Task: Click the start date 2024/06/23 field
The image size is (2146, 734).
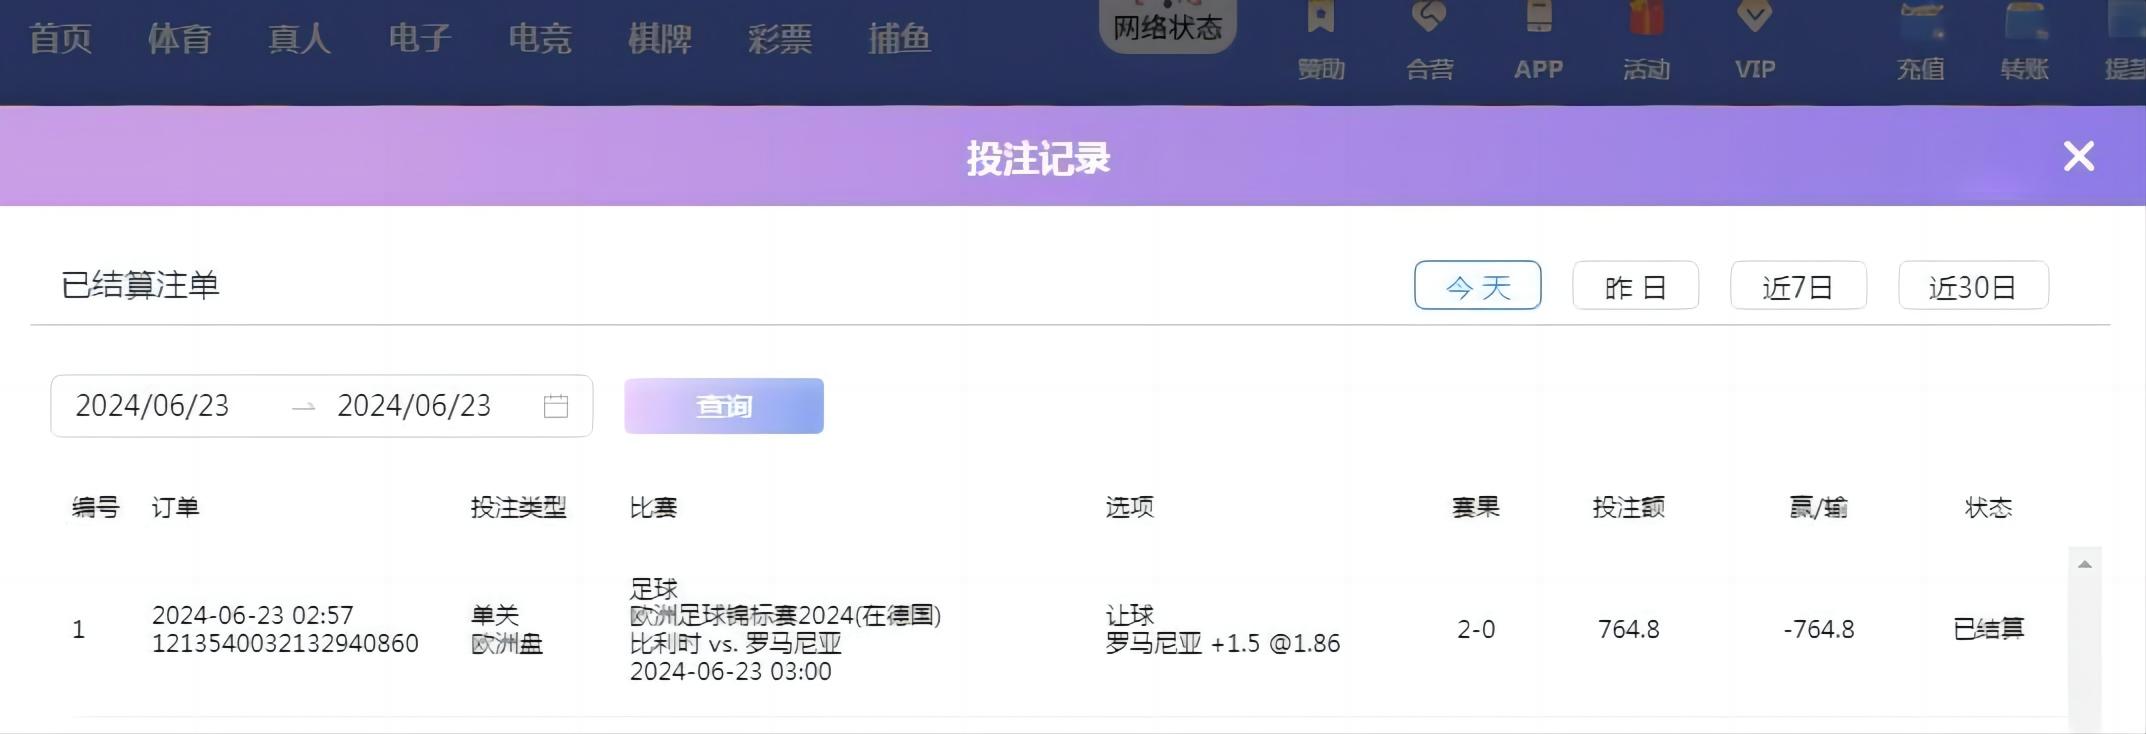Action: (x=153, y=406)
